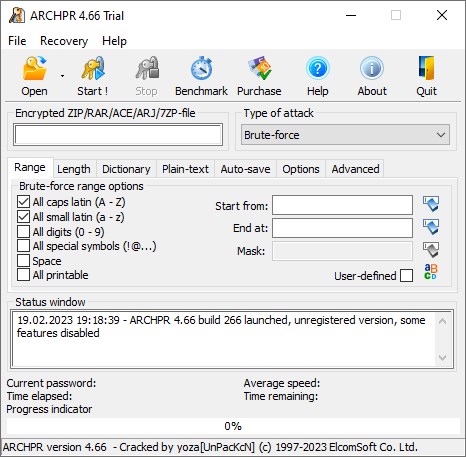The height and width of the screenshot is (457, 466).
Task: Click the icon next to End at field
Action: point(431,227)
